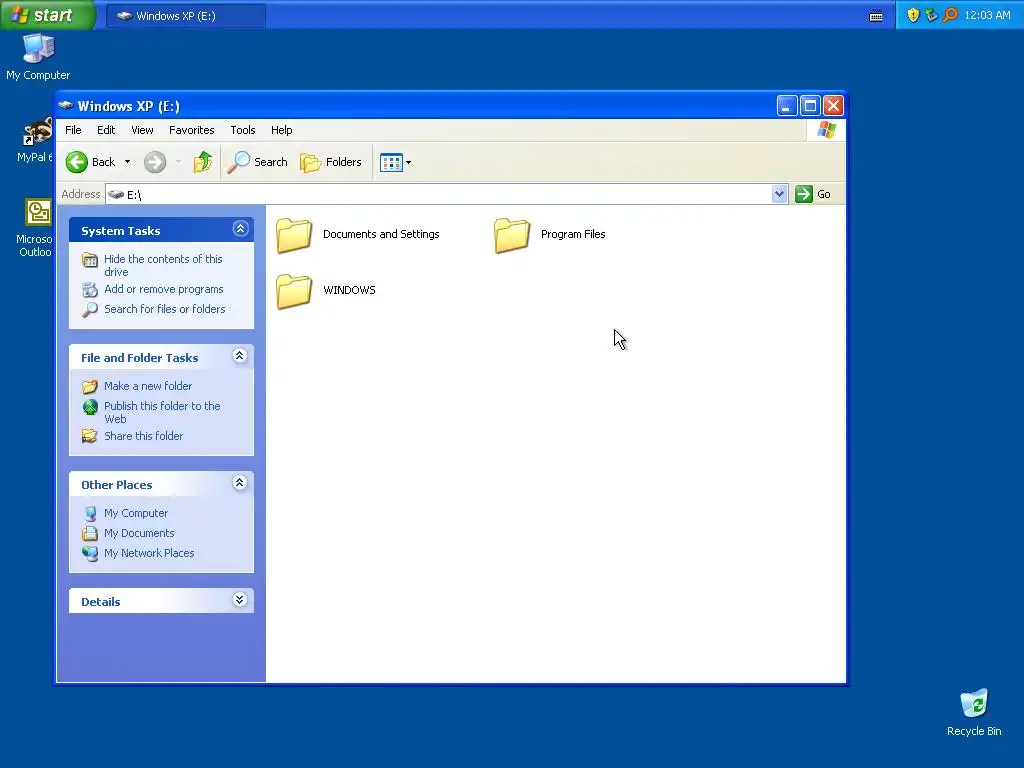Close the Windows XP (E:) window

(x=833, y=106)
